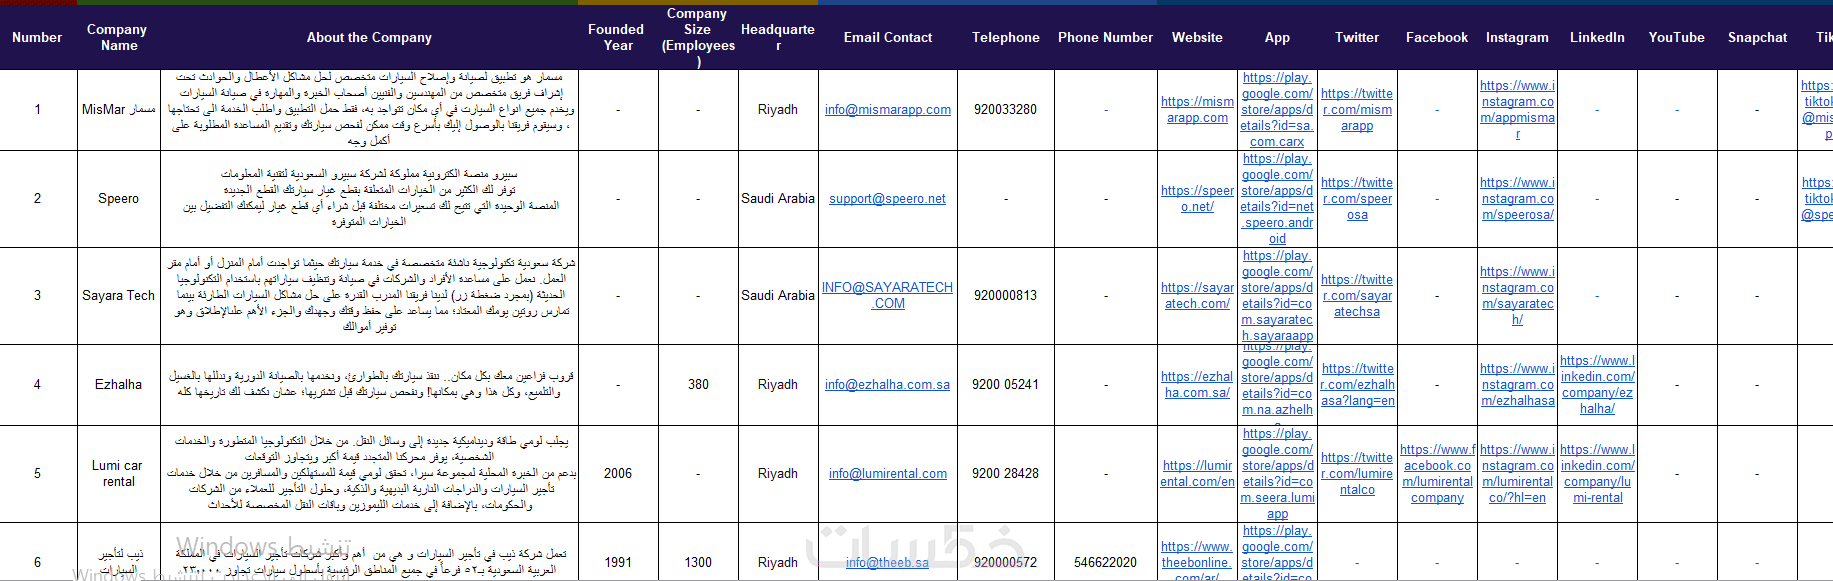1833x581 pixels.
Task: Select telephone cell 920033280
Action: click(x=1005, y=110)
